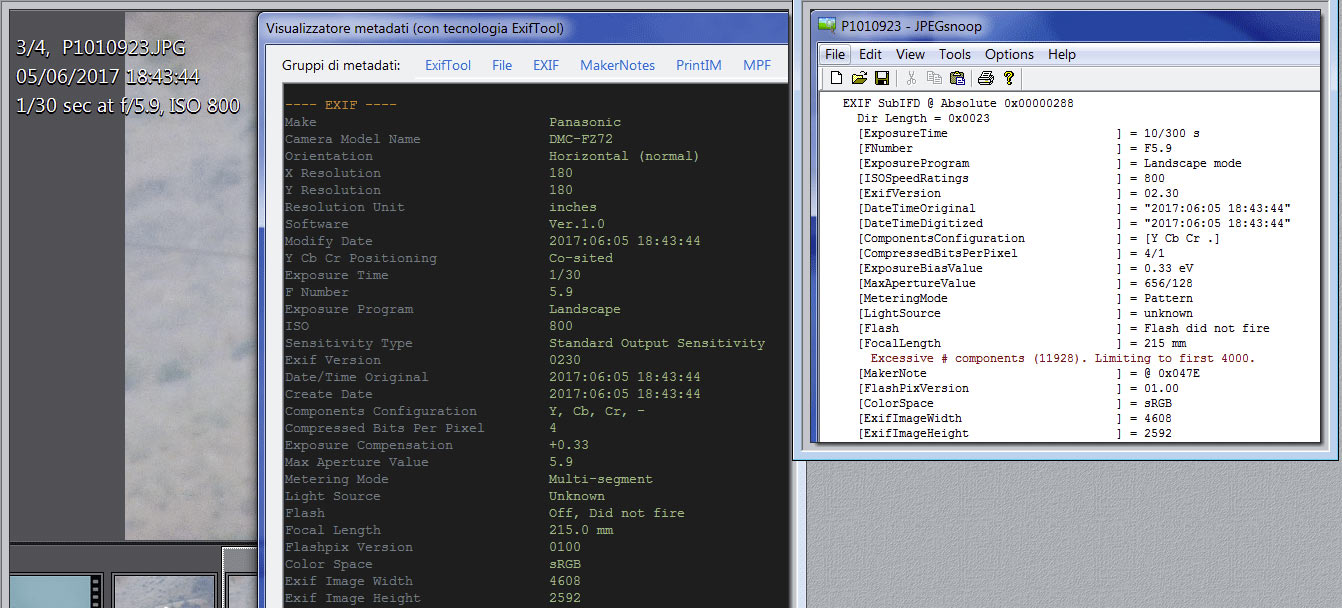1342x608 pixels.
Task: Open the View menu in JPEGsnoop
Action: click(x=910, y=54)
